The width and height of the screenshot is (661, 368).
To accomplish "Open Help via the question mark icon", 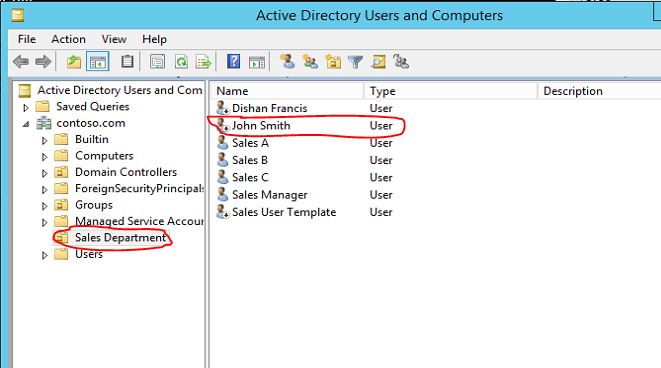I will (x=234, y=62).
